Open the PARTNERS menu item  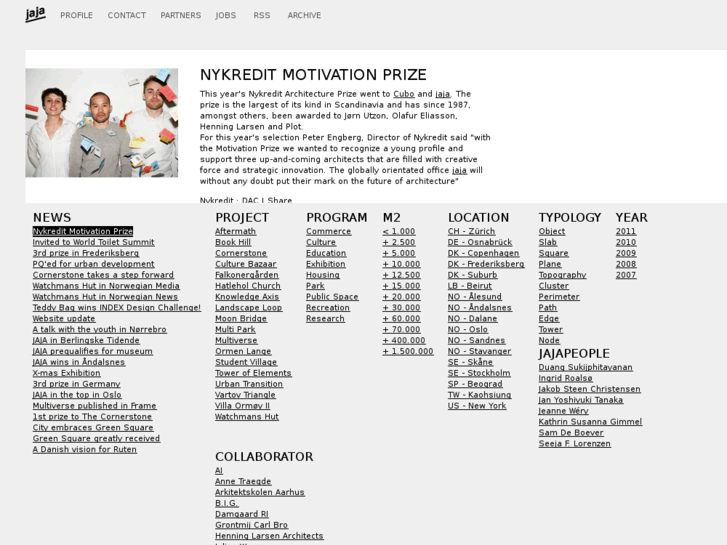(x=181, y=15)
